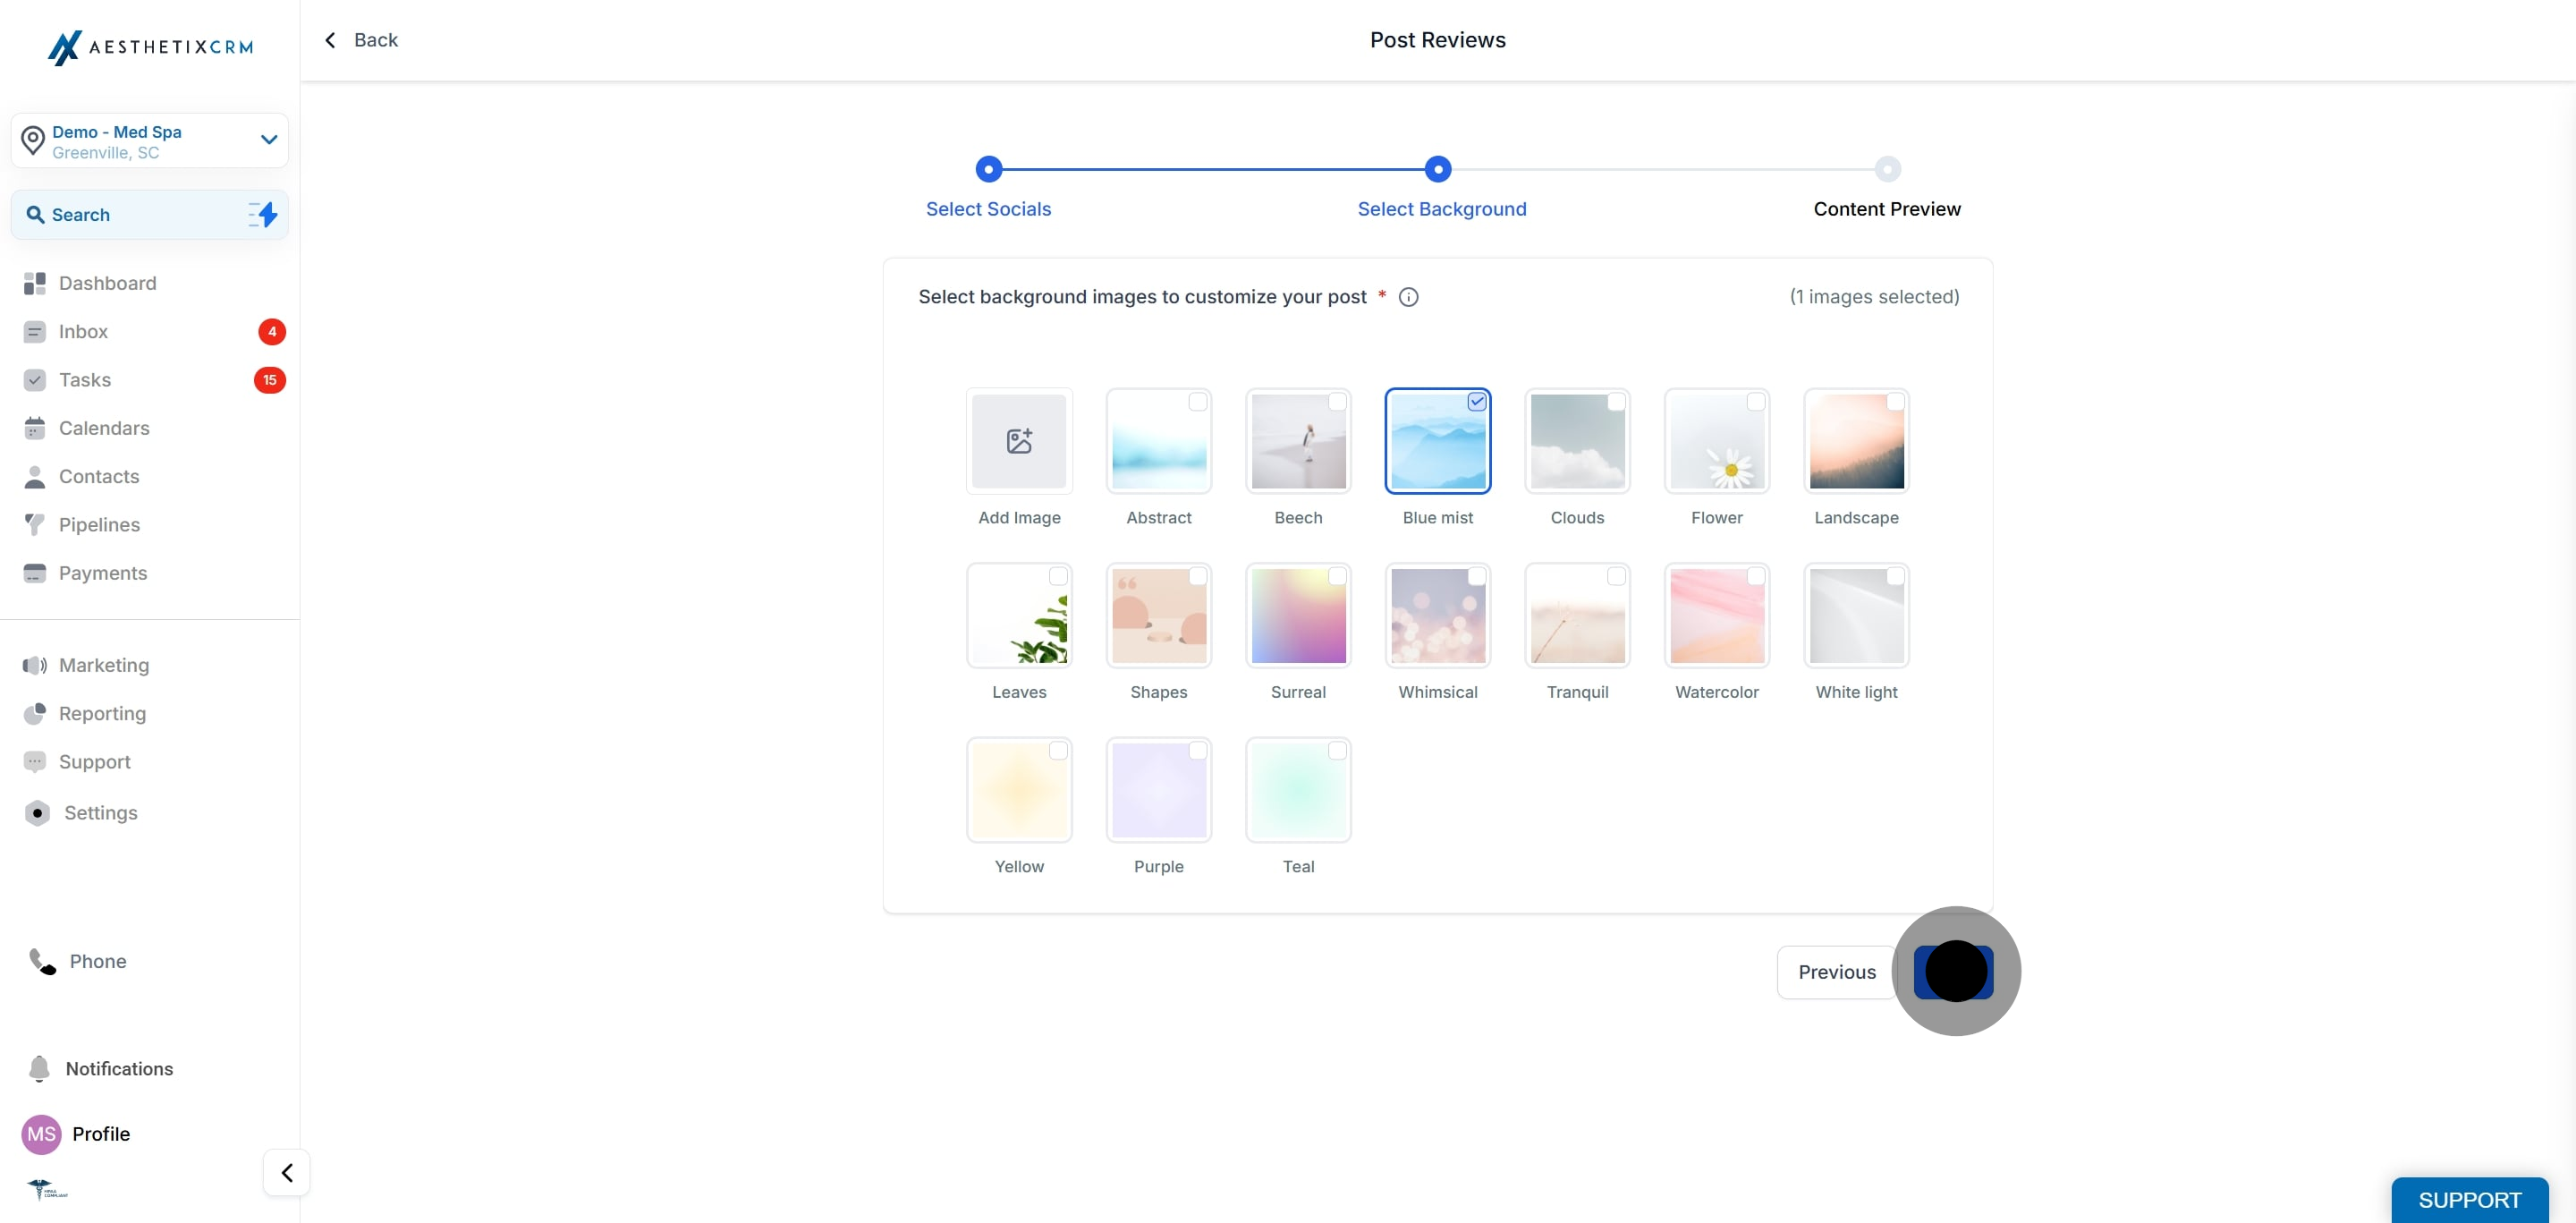The height and width of the screenshot is (1223, 2576).
Task: Select the Tranquil background thumbnail
Action: 1577,616
